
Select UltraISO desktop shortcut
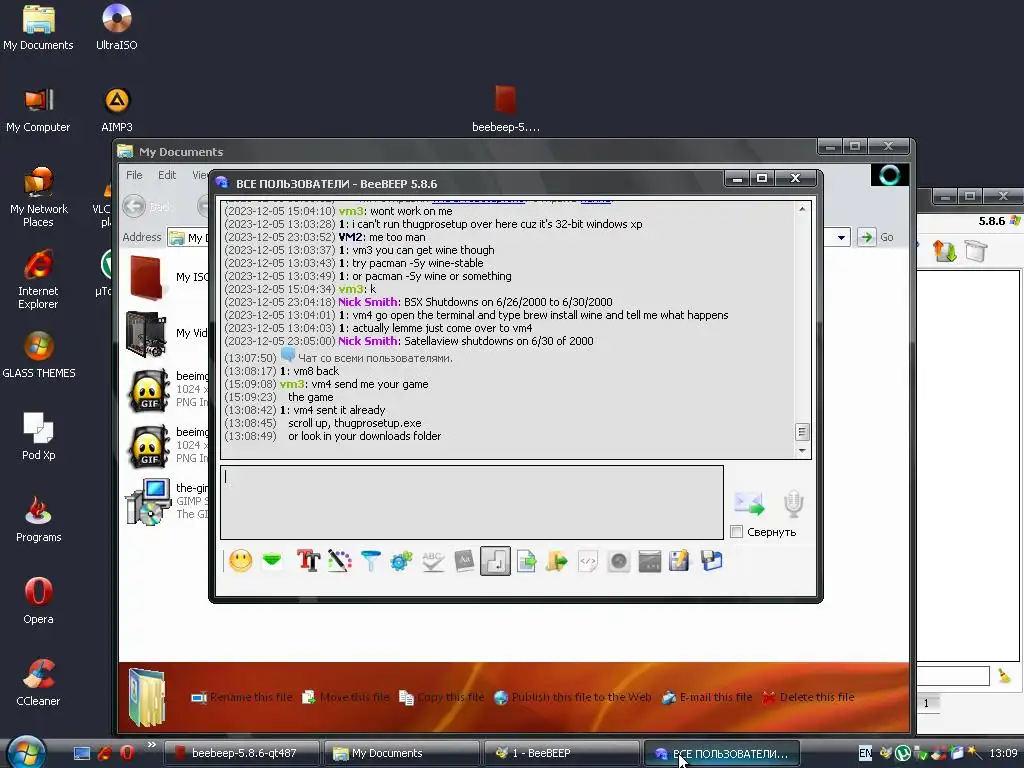point(116,27)
